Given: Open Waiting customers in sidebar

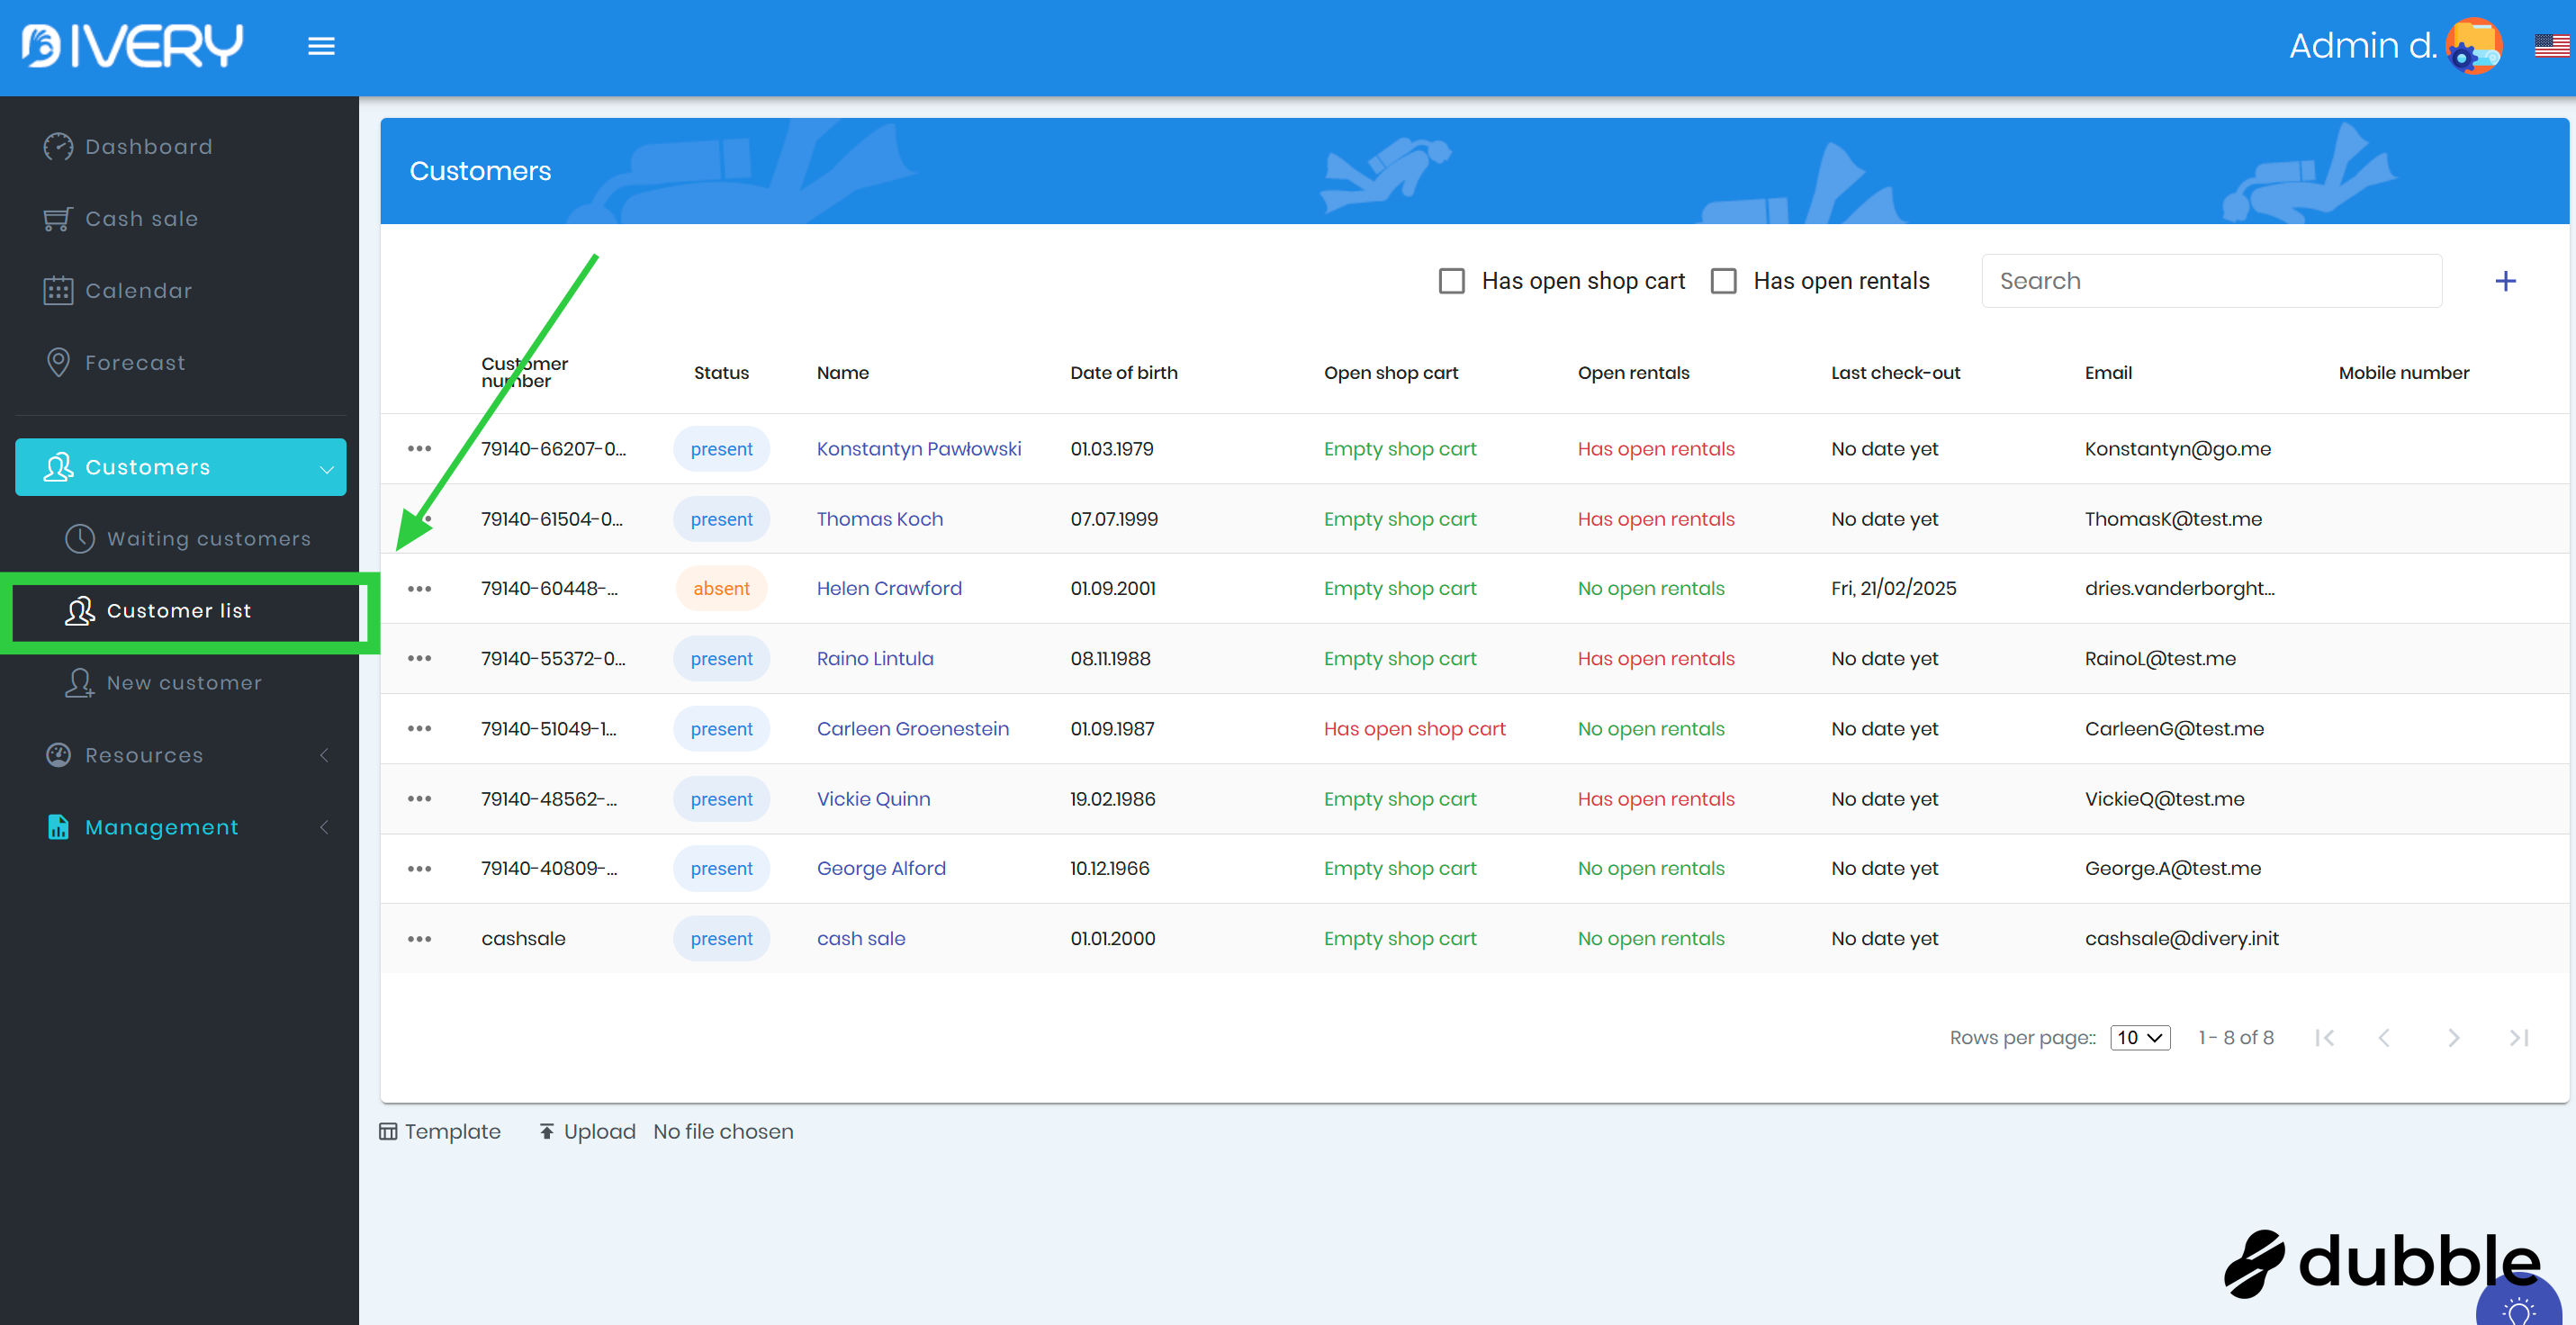Looking at the screenshot, I should 208,539.
